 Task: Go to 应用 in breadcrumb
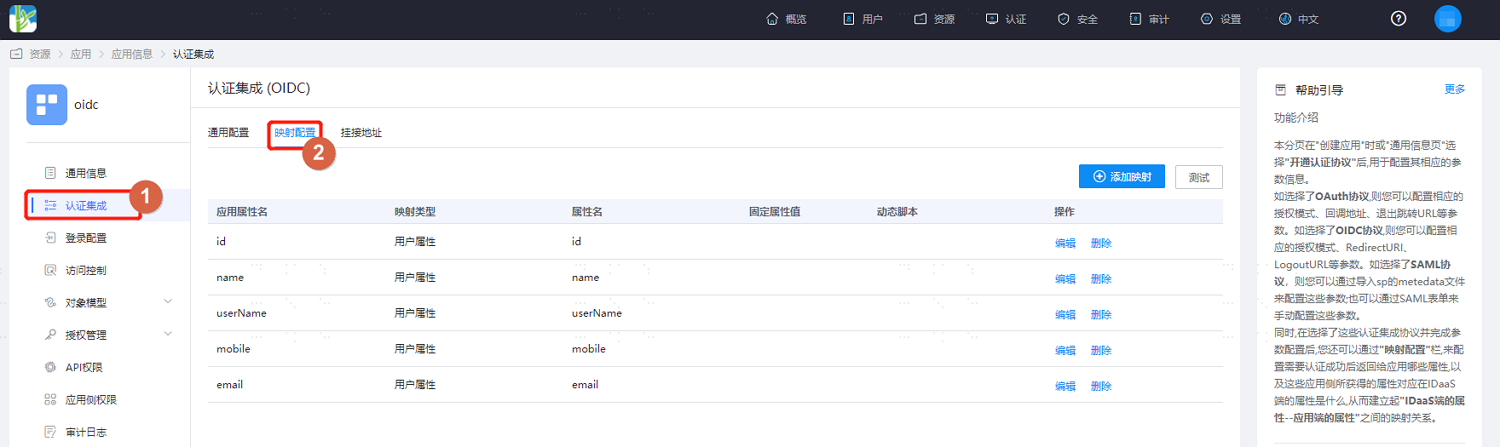[81, 54]
